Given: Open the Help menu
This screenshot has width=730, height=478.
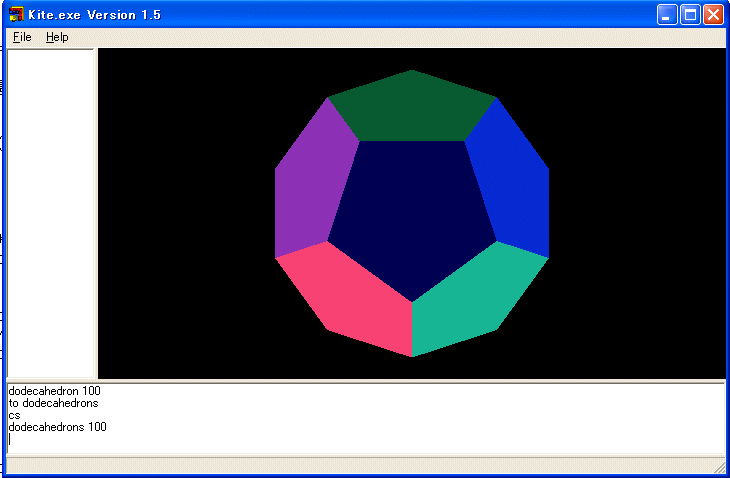Looking at the screenshot, I should coord(57,37).
